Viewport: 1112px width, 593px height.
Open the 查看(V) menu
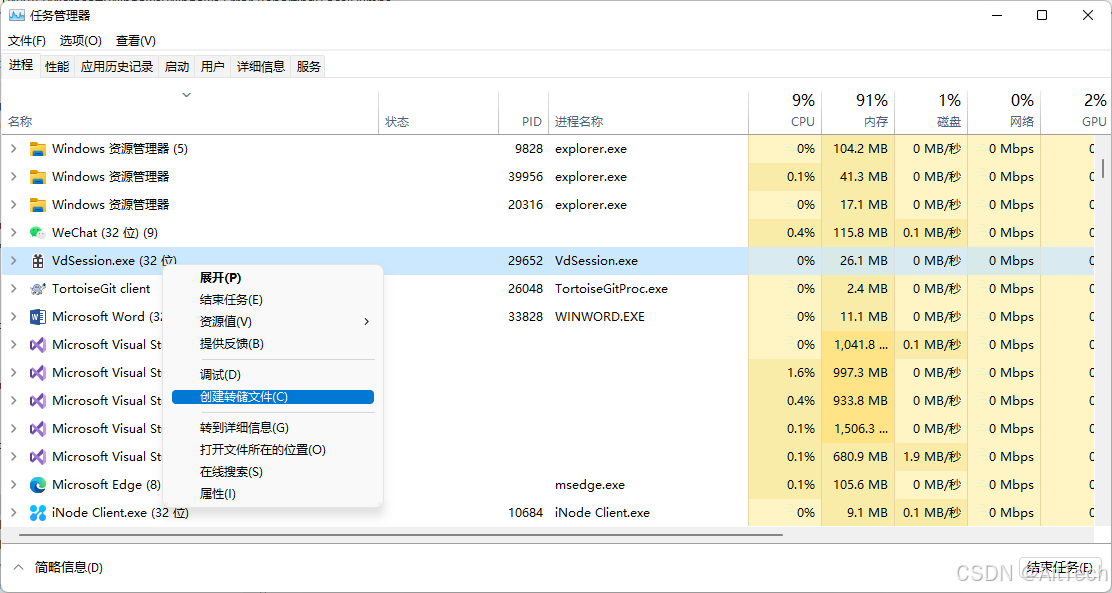coord(136,41)
